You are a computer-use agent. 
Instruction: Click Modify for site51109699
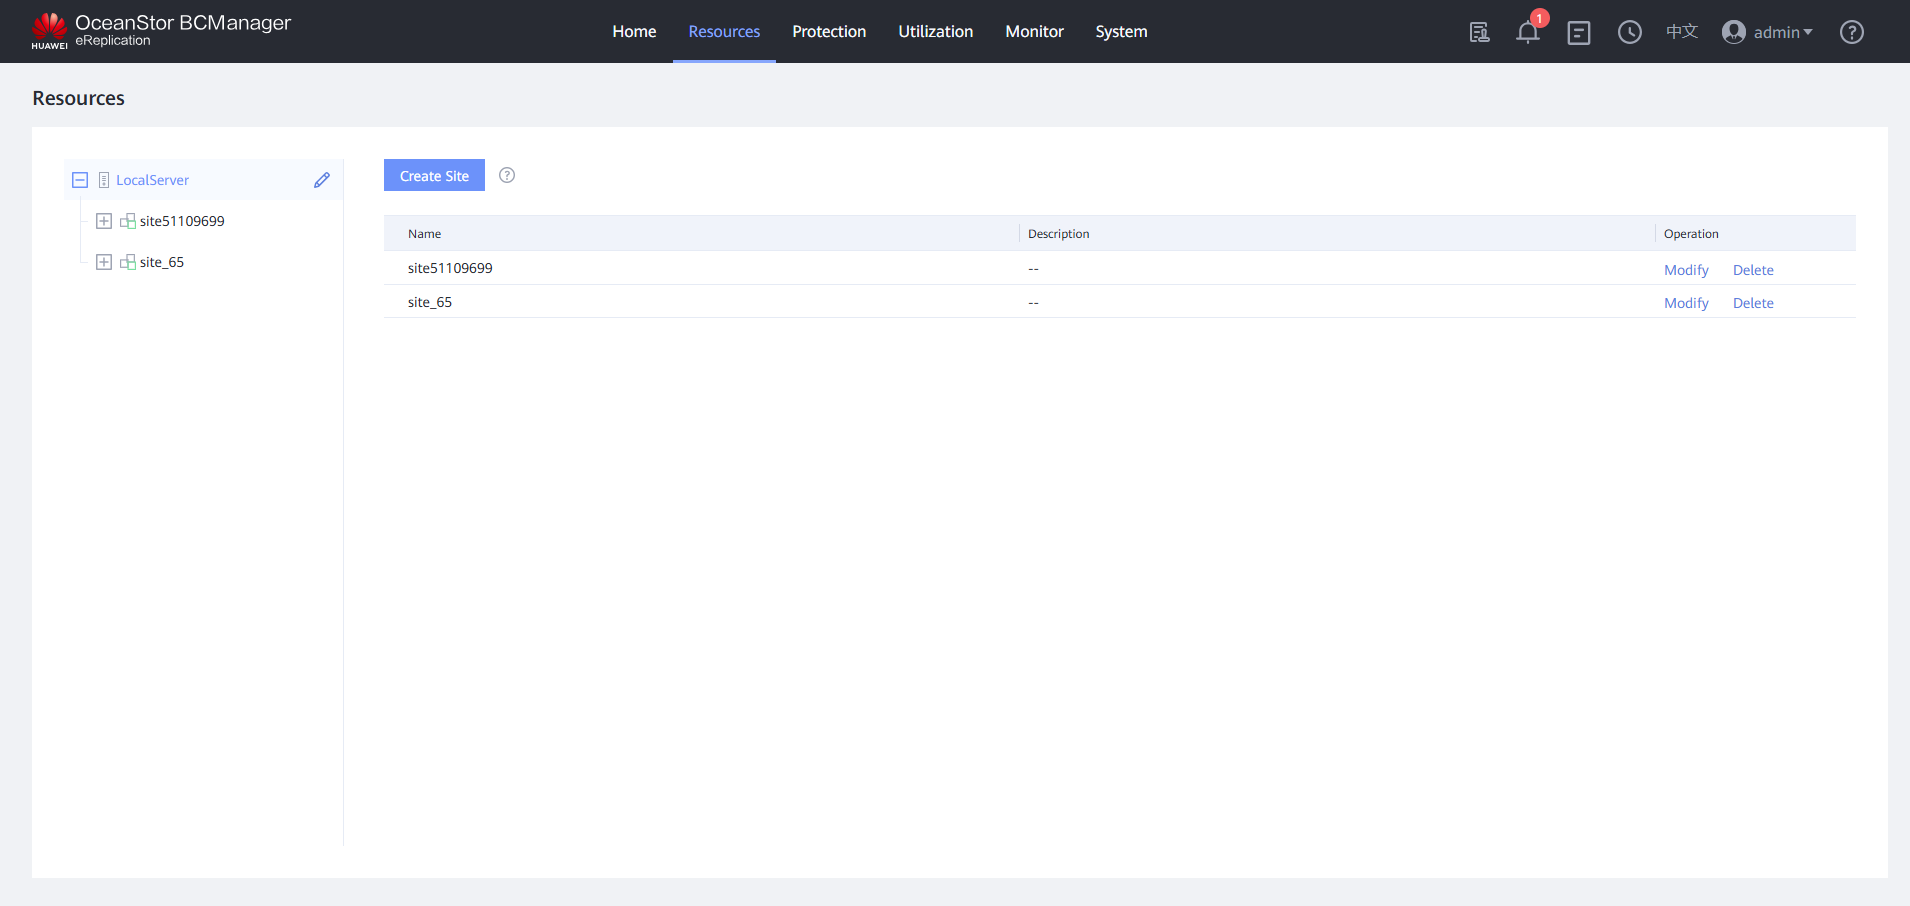[1686, 270]
